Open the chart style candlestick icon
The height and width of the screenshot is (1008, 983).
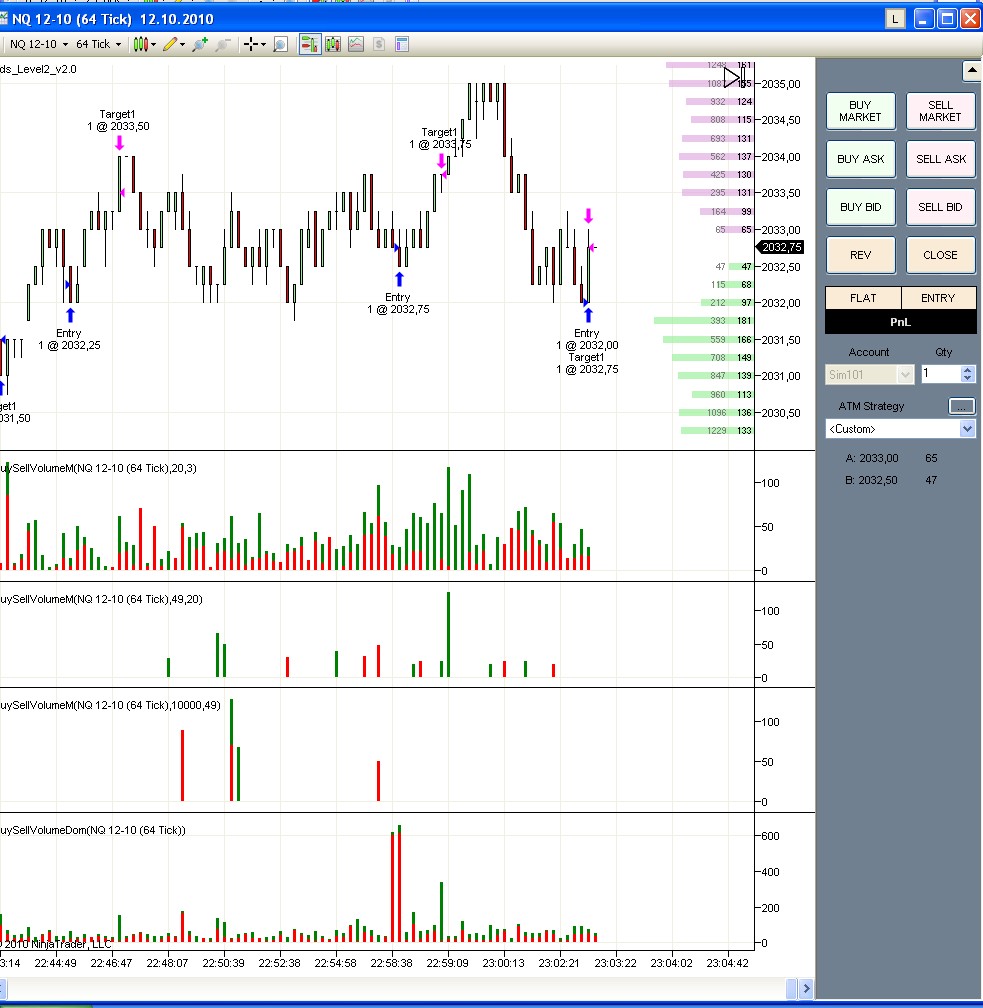pos(141,44)
